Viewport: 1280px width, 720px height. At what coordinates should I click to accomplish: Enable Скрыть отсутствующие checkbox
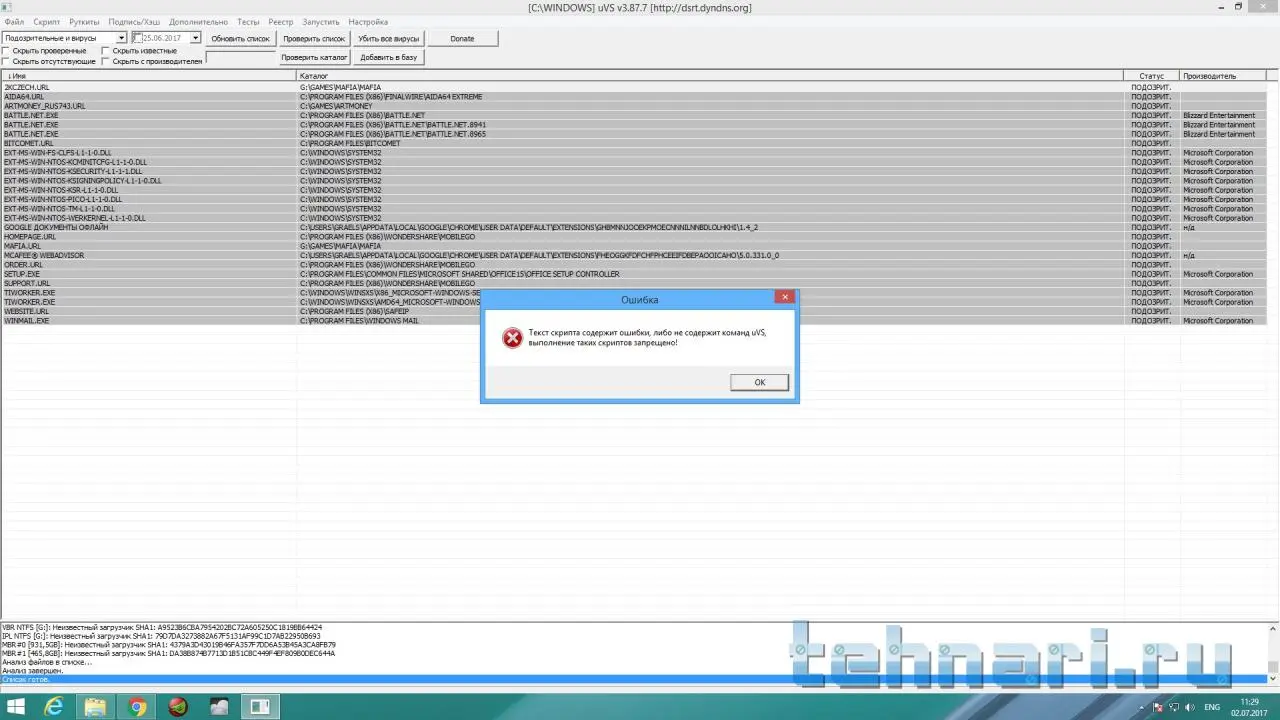point(7,62)
